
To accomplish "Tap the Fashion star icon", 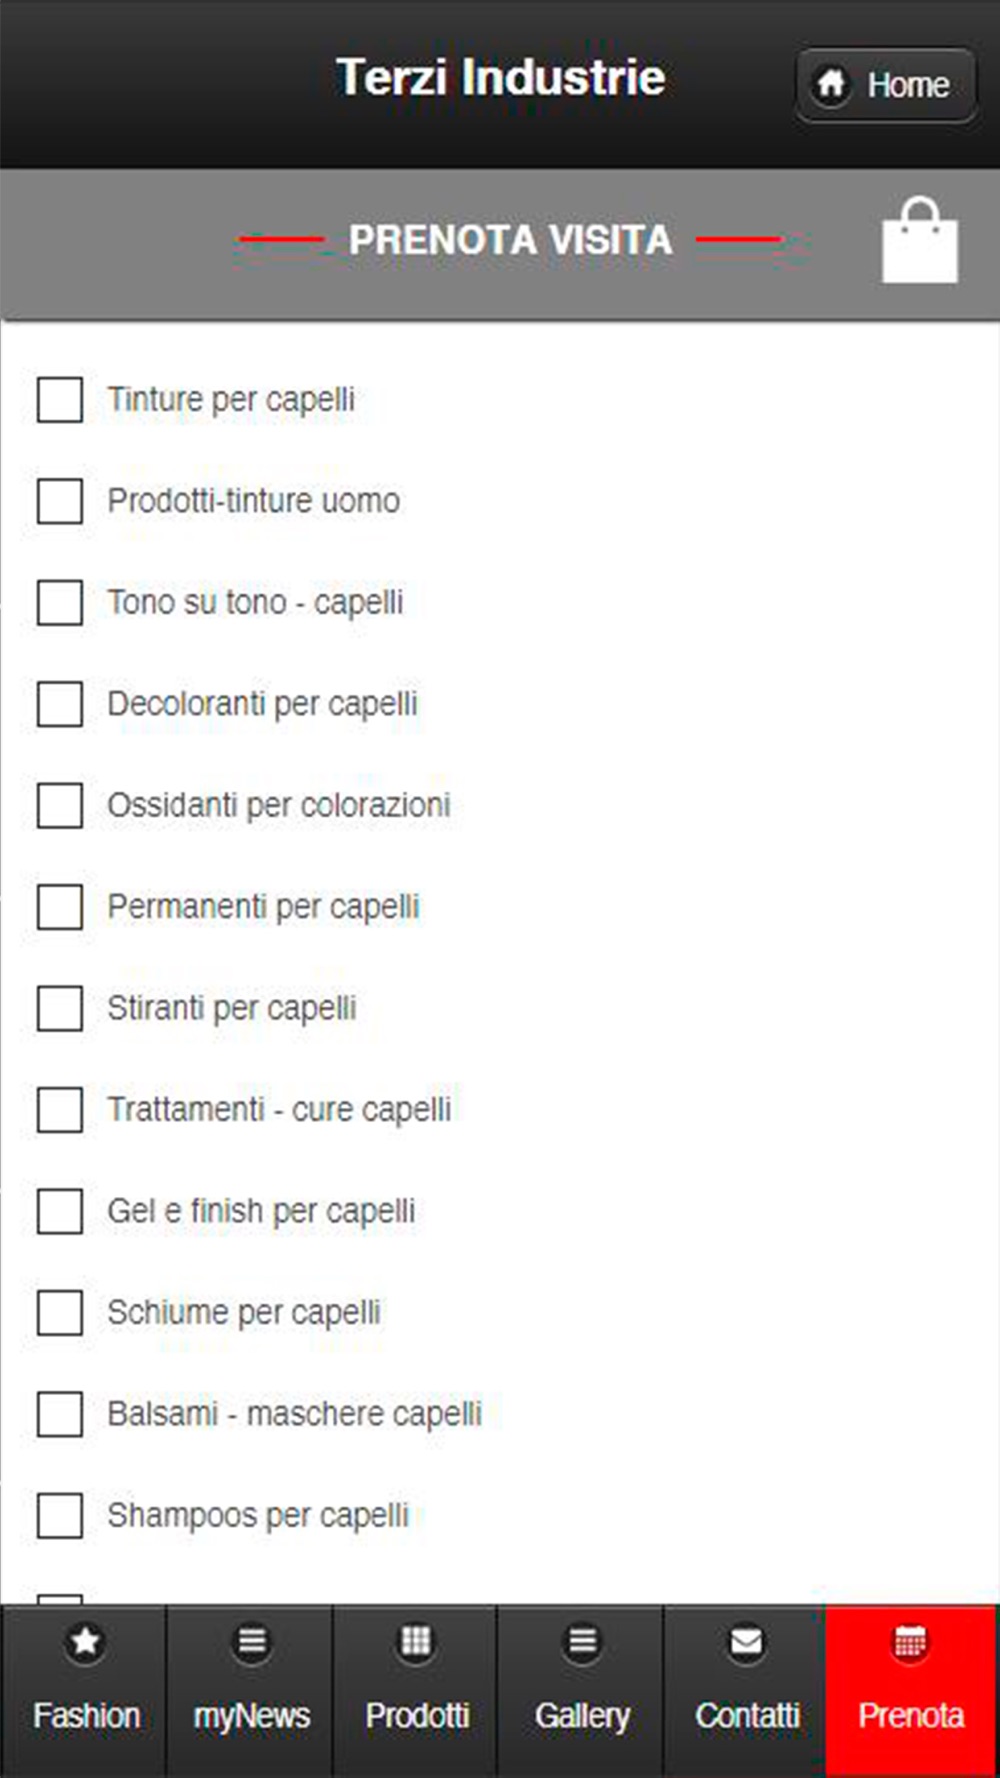I will pyautogui.click(x=85, y=1642).
